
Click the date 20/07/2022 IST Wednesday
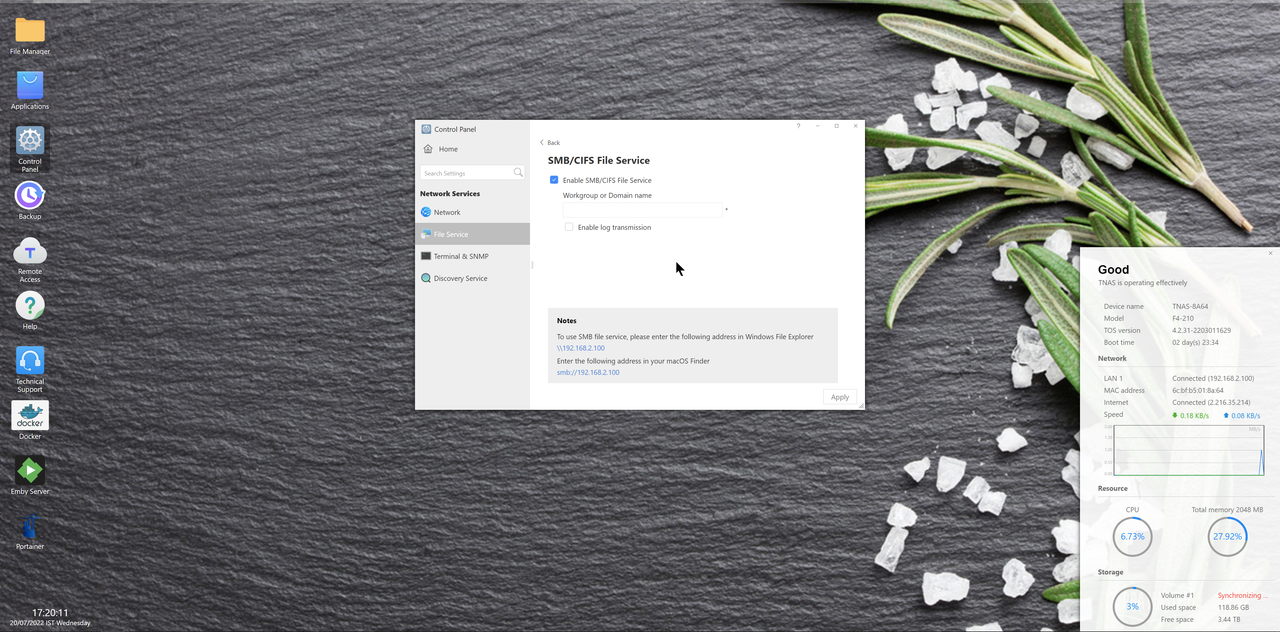(50, 623)
